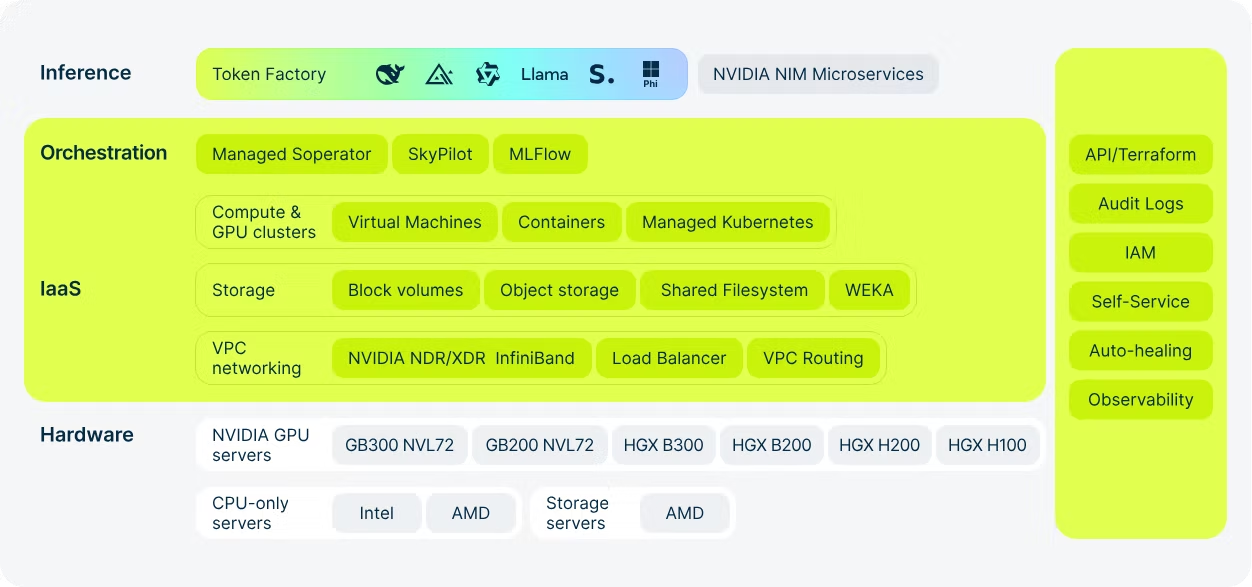Click the Qwen star-shaped logo icon
This screenshot has height=587, width=1252.
(488, 74)
